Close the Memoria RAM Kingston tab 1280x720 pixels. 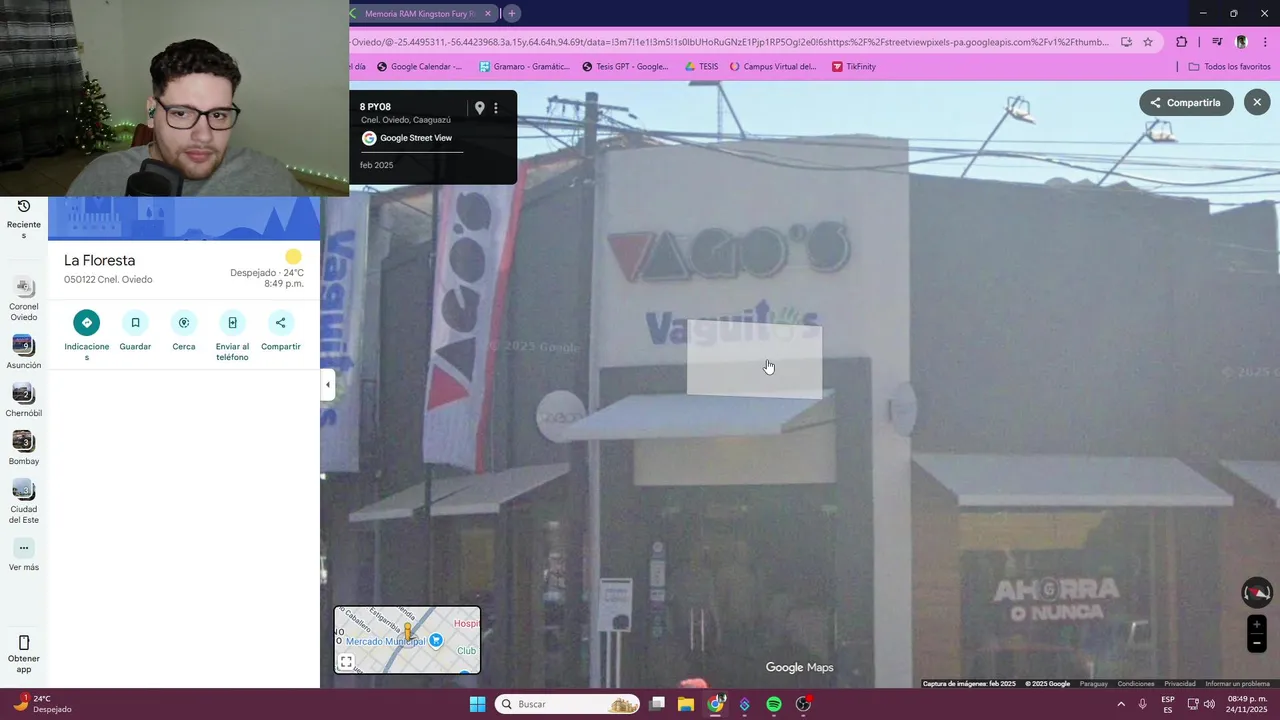click(x=488, y=14)
